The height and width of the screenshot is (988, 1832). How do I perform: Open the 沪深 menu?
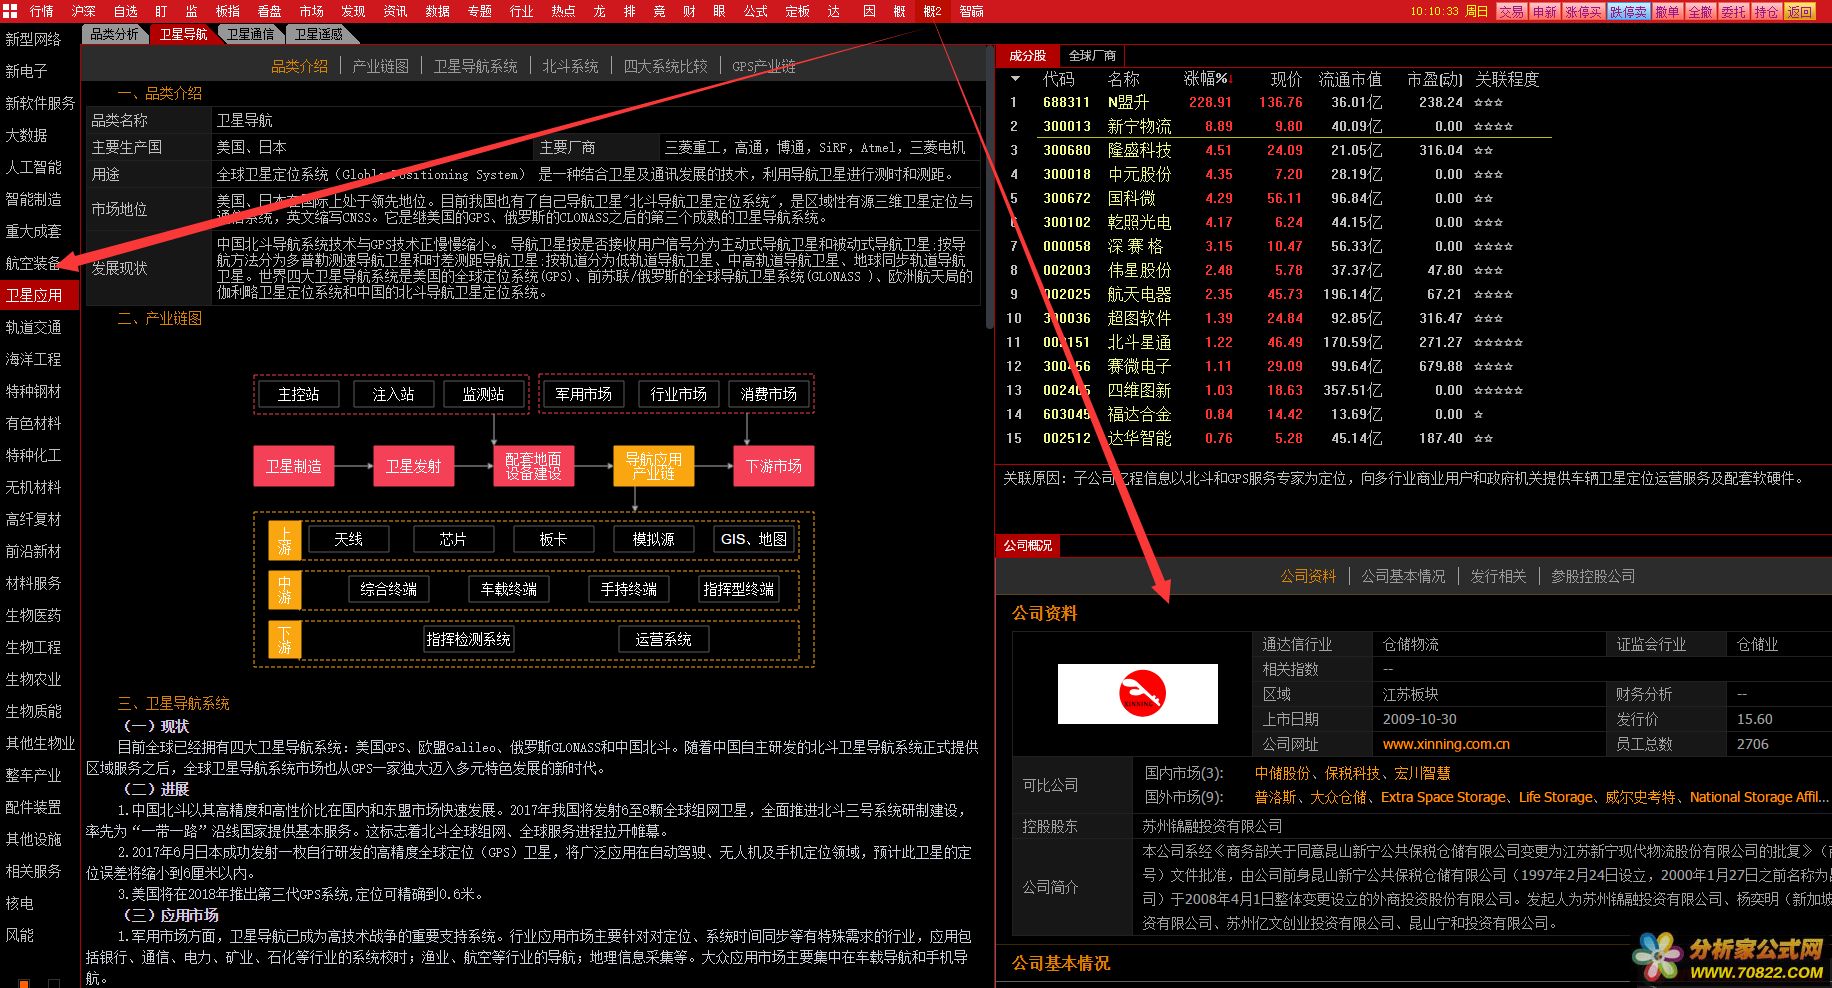pos(84,11)
